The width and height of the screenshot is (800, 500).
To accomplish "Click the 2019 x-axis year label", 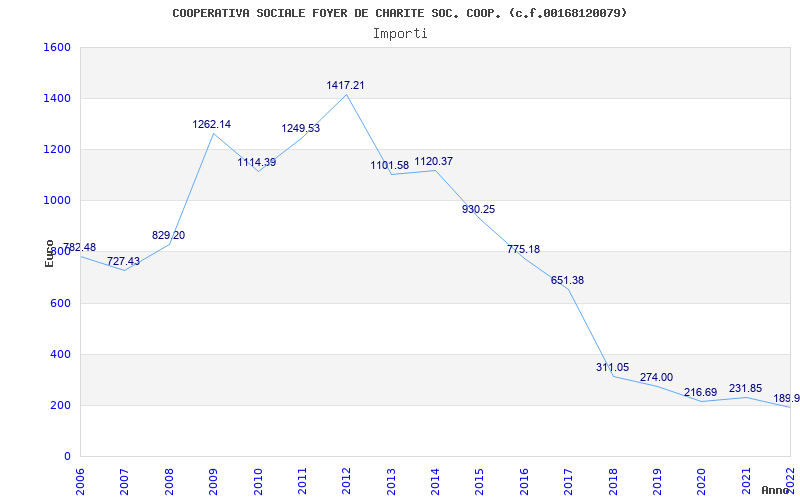I will click(657, 481).
